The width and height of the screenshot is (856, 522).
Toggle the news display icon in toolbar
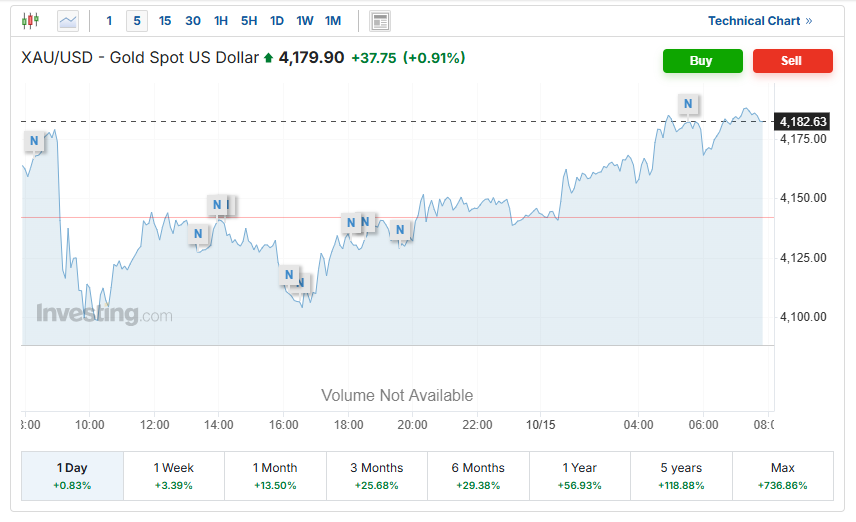click(380, 21)
